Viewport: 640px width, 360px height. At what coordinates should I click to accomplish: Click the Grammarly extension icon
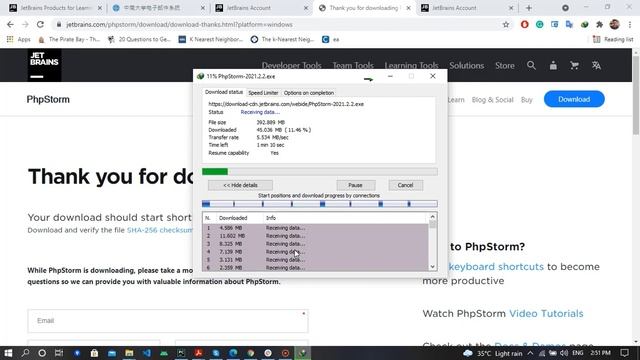tap(540, 24)
